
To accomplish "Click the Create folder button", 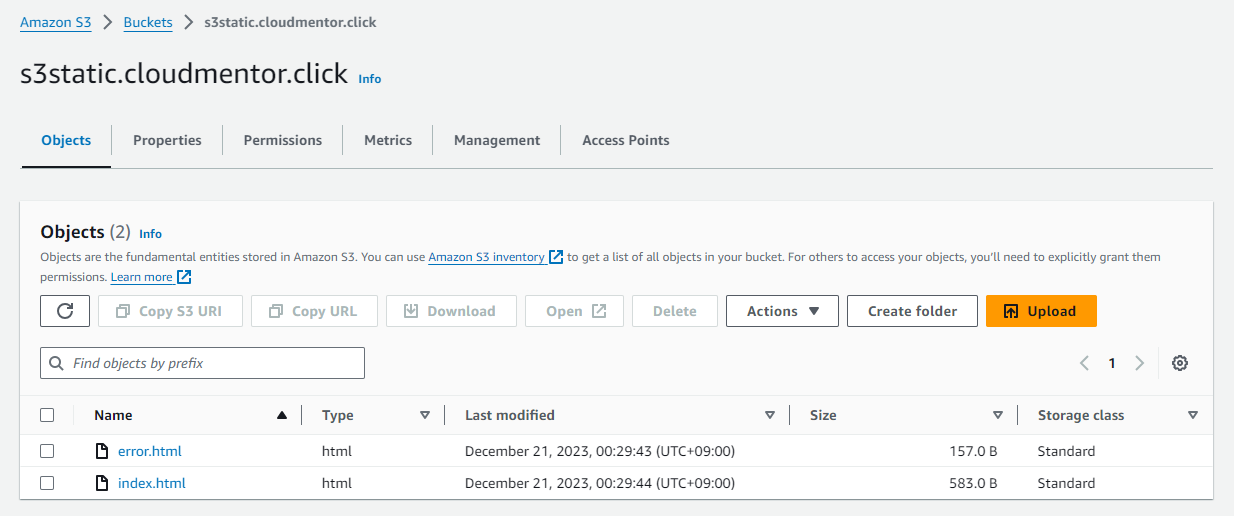I will pos(912,311).
